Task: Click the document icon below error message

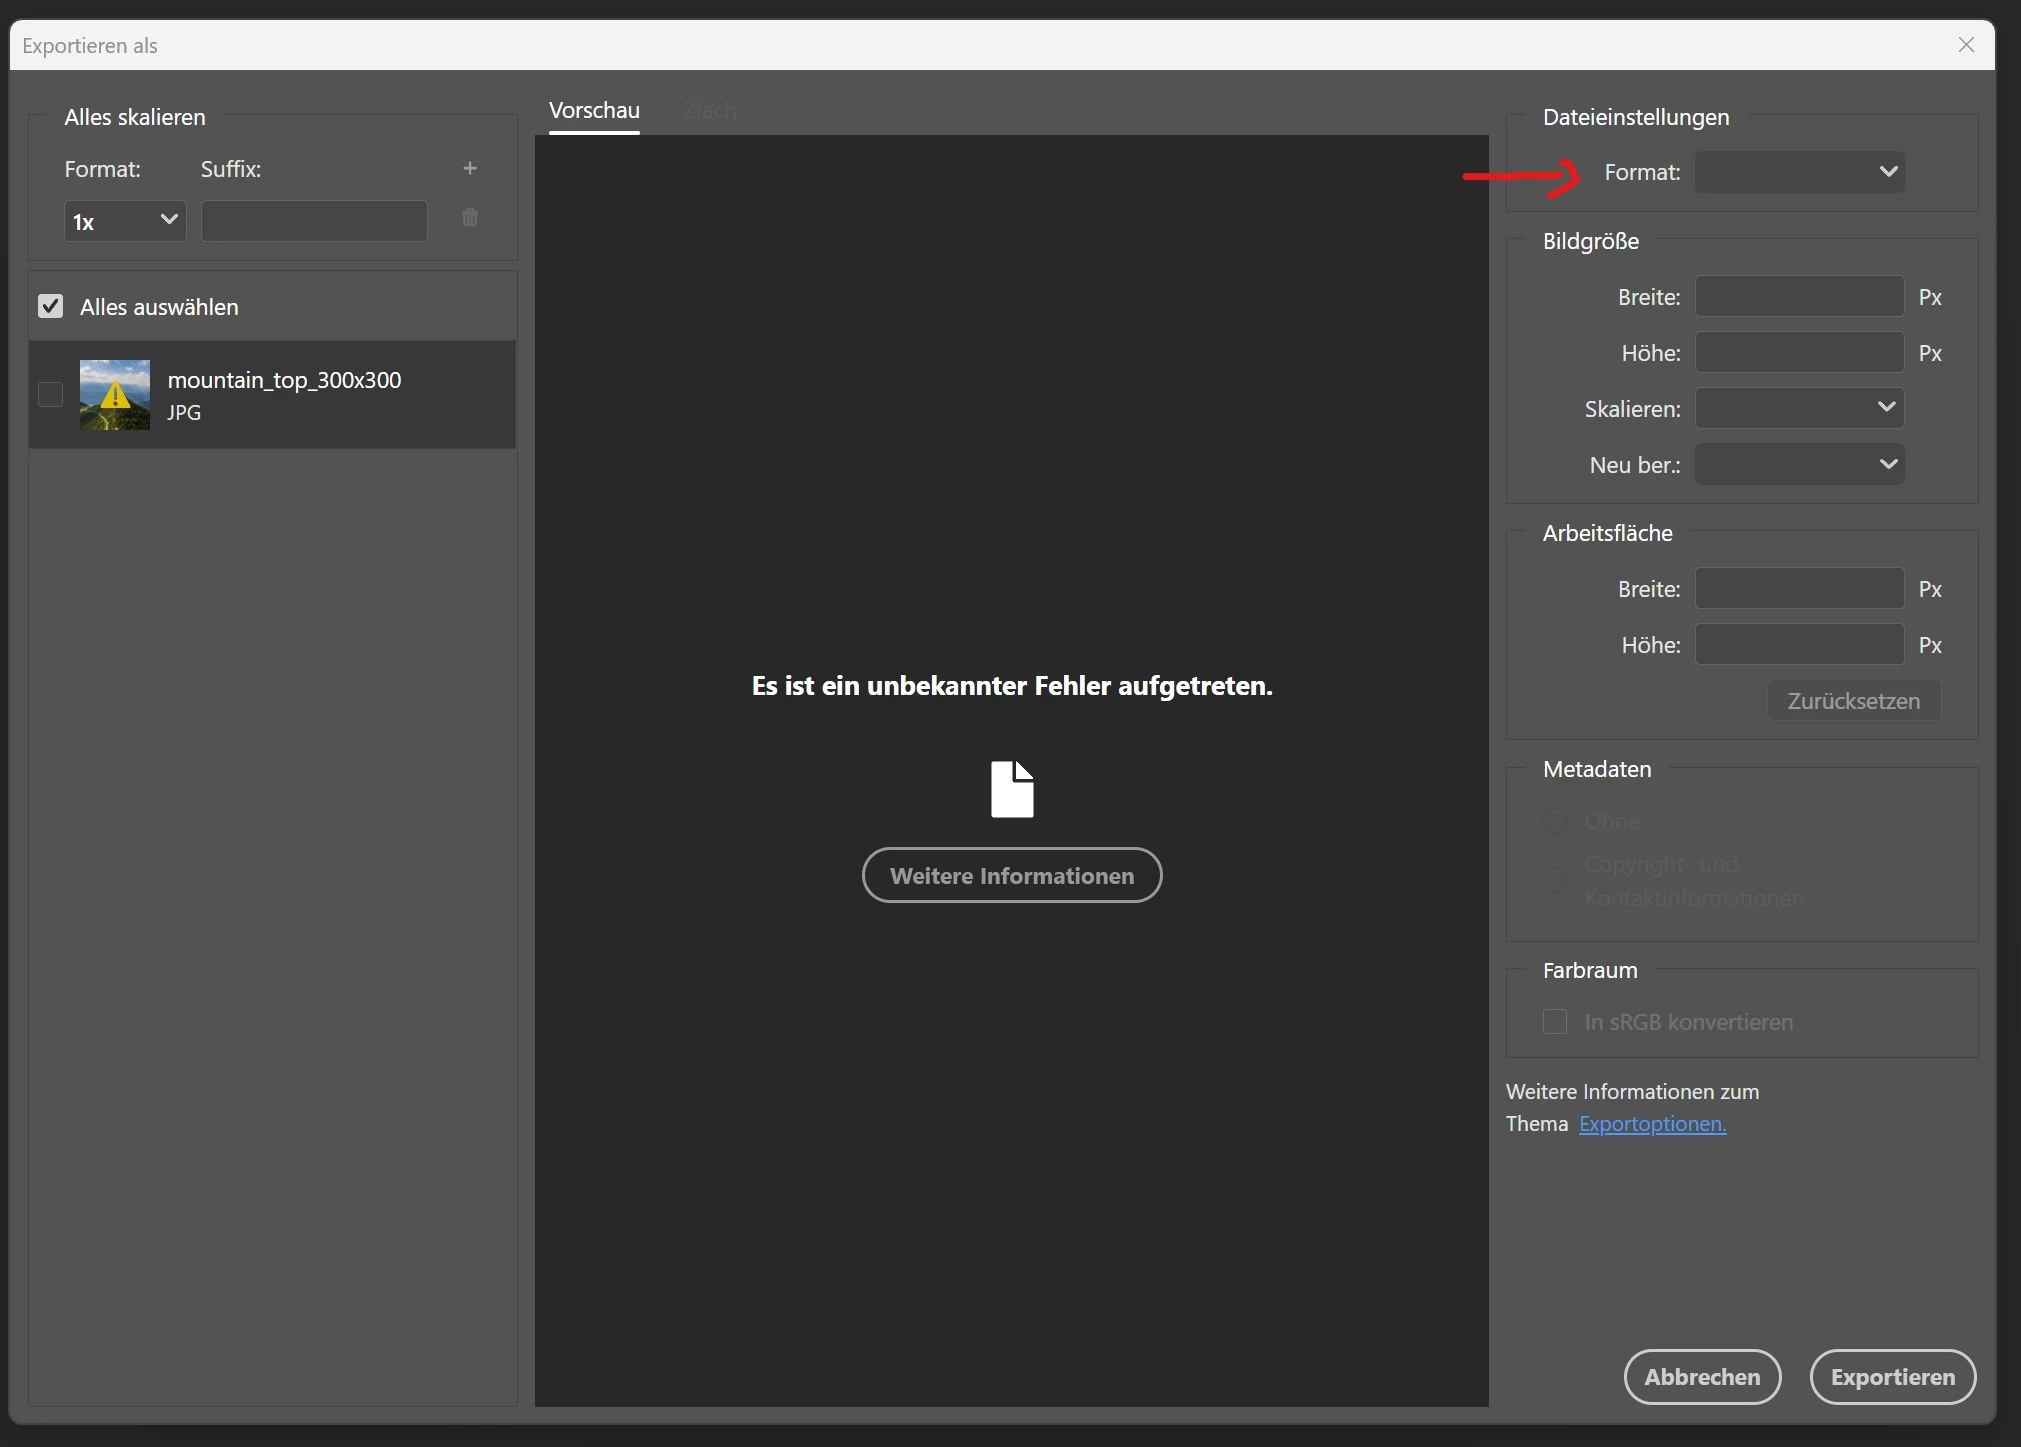Action: coord(1012,790)
